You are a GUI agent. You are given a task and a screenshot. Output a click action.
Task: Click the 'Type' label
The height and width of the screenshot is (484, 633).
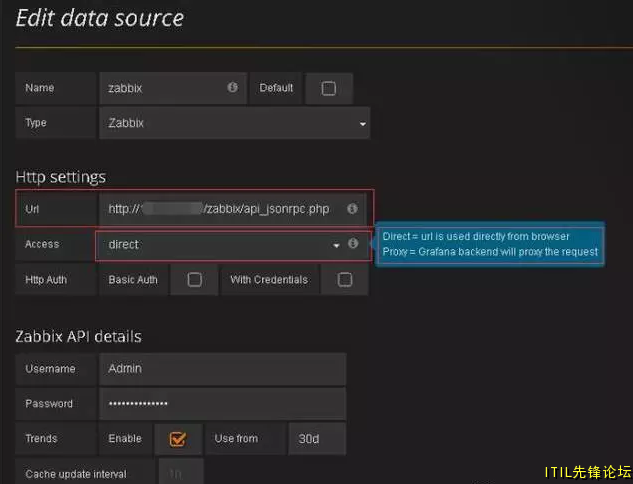pyautogui.click(x=36, y=123)
